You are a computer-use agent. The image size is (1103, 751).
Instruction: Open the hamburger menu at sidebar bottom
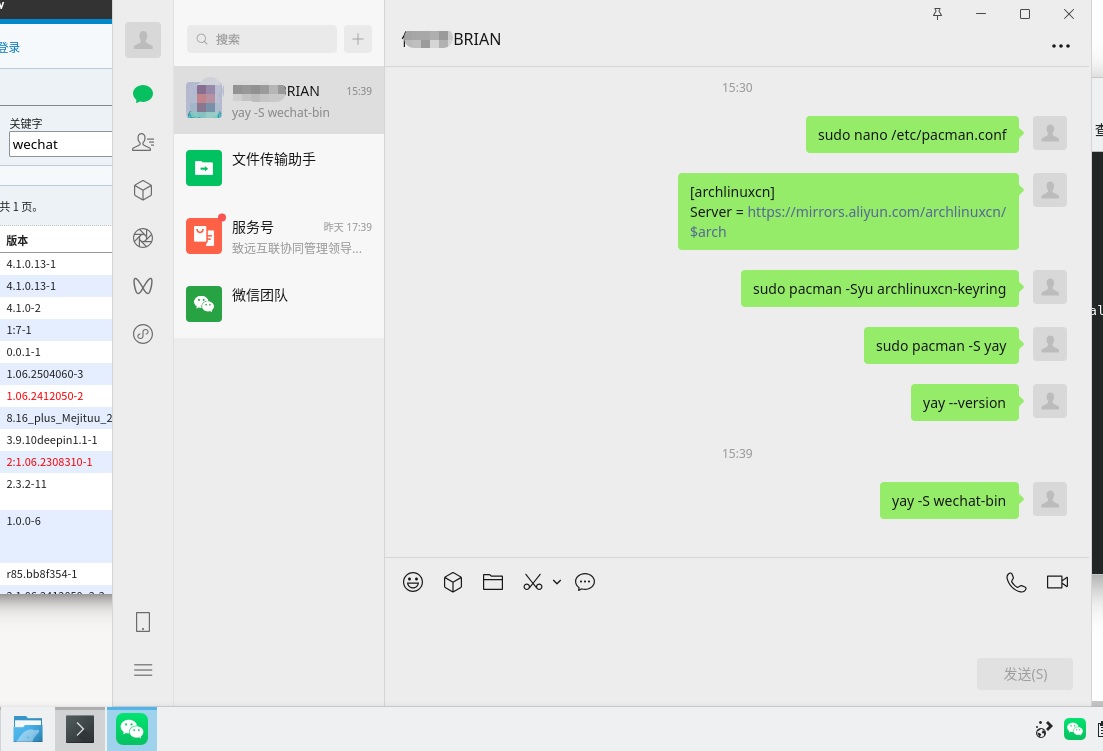[143, 670]
